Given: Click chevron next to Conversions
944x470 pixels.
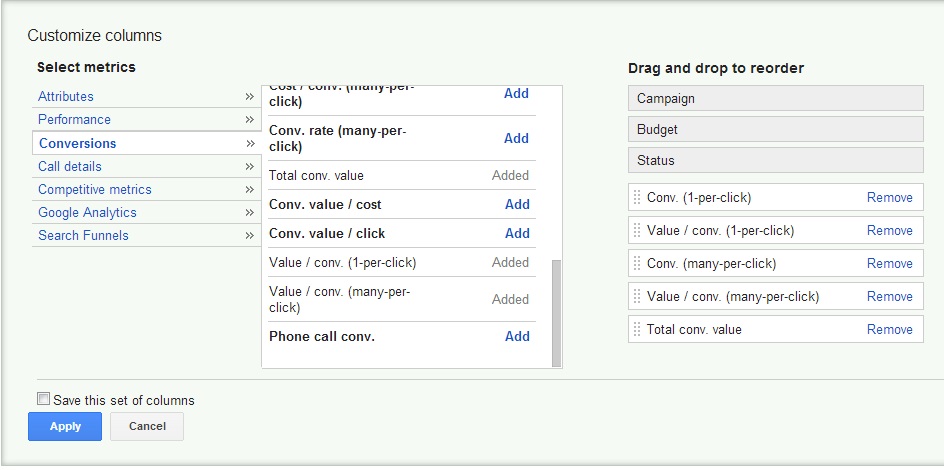Looking at the screenshot, I should 250,143.
